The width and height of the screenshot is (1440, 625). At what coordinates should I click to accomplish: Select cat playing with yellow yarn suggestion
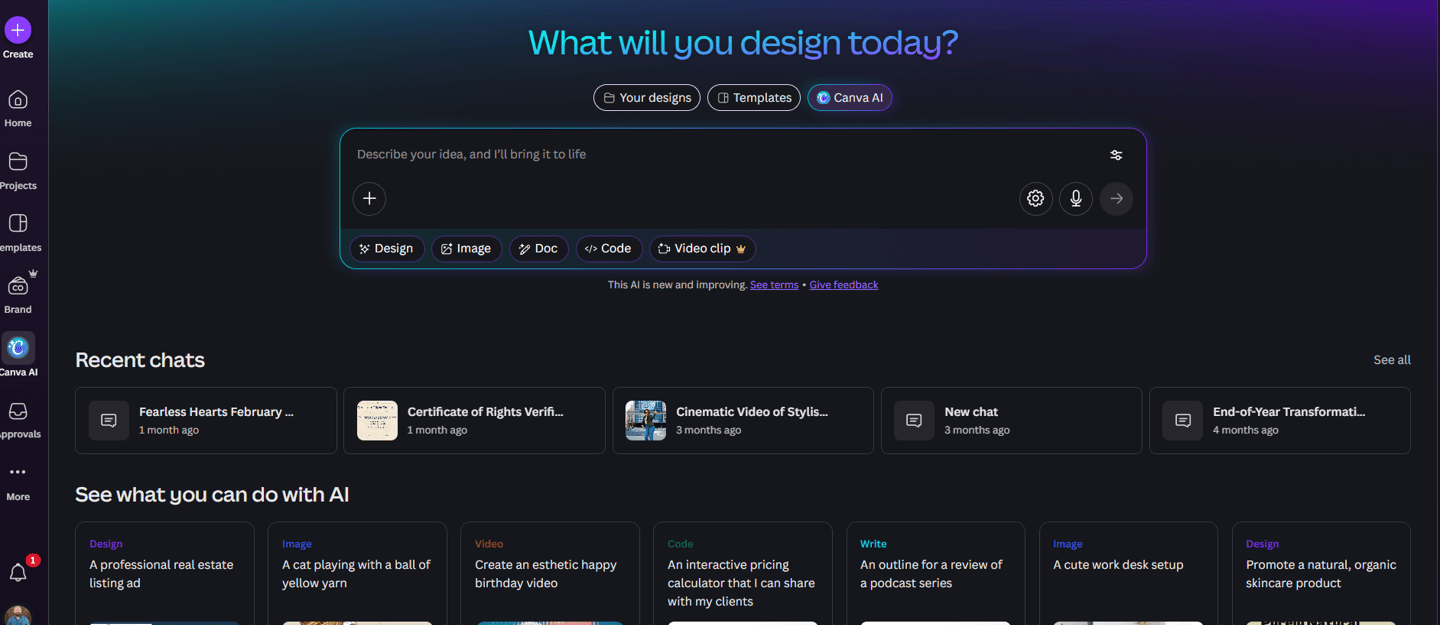357,573
